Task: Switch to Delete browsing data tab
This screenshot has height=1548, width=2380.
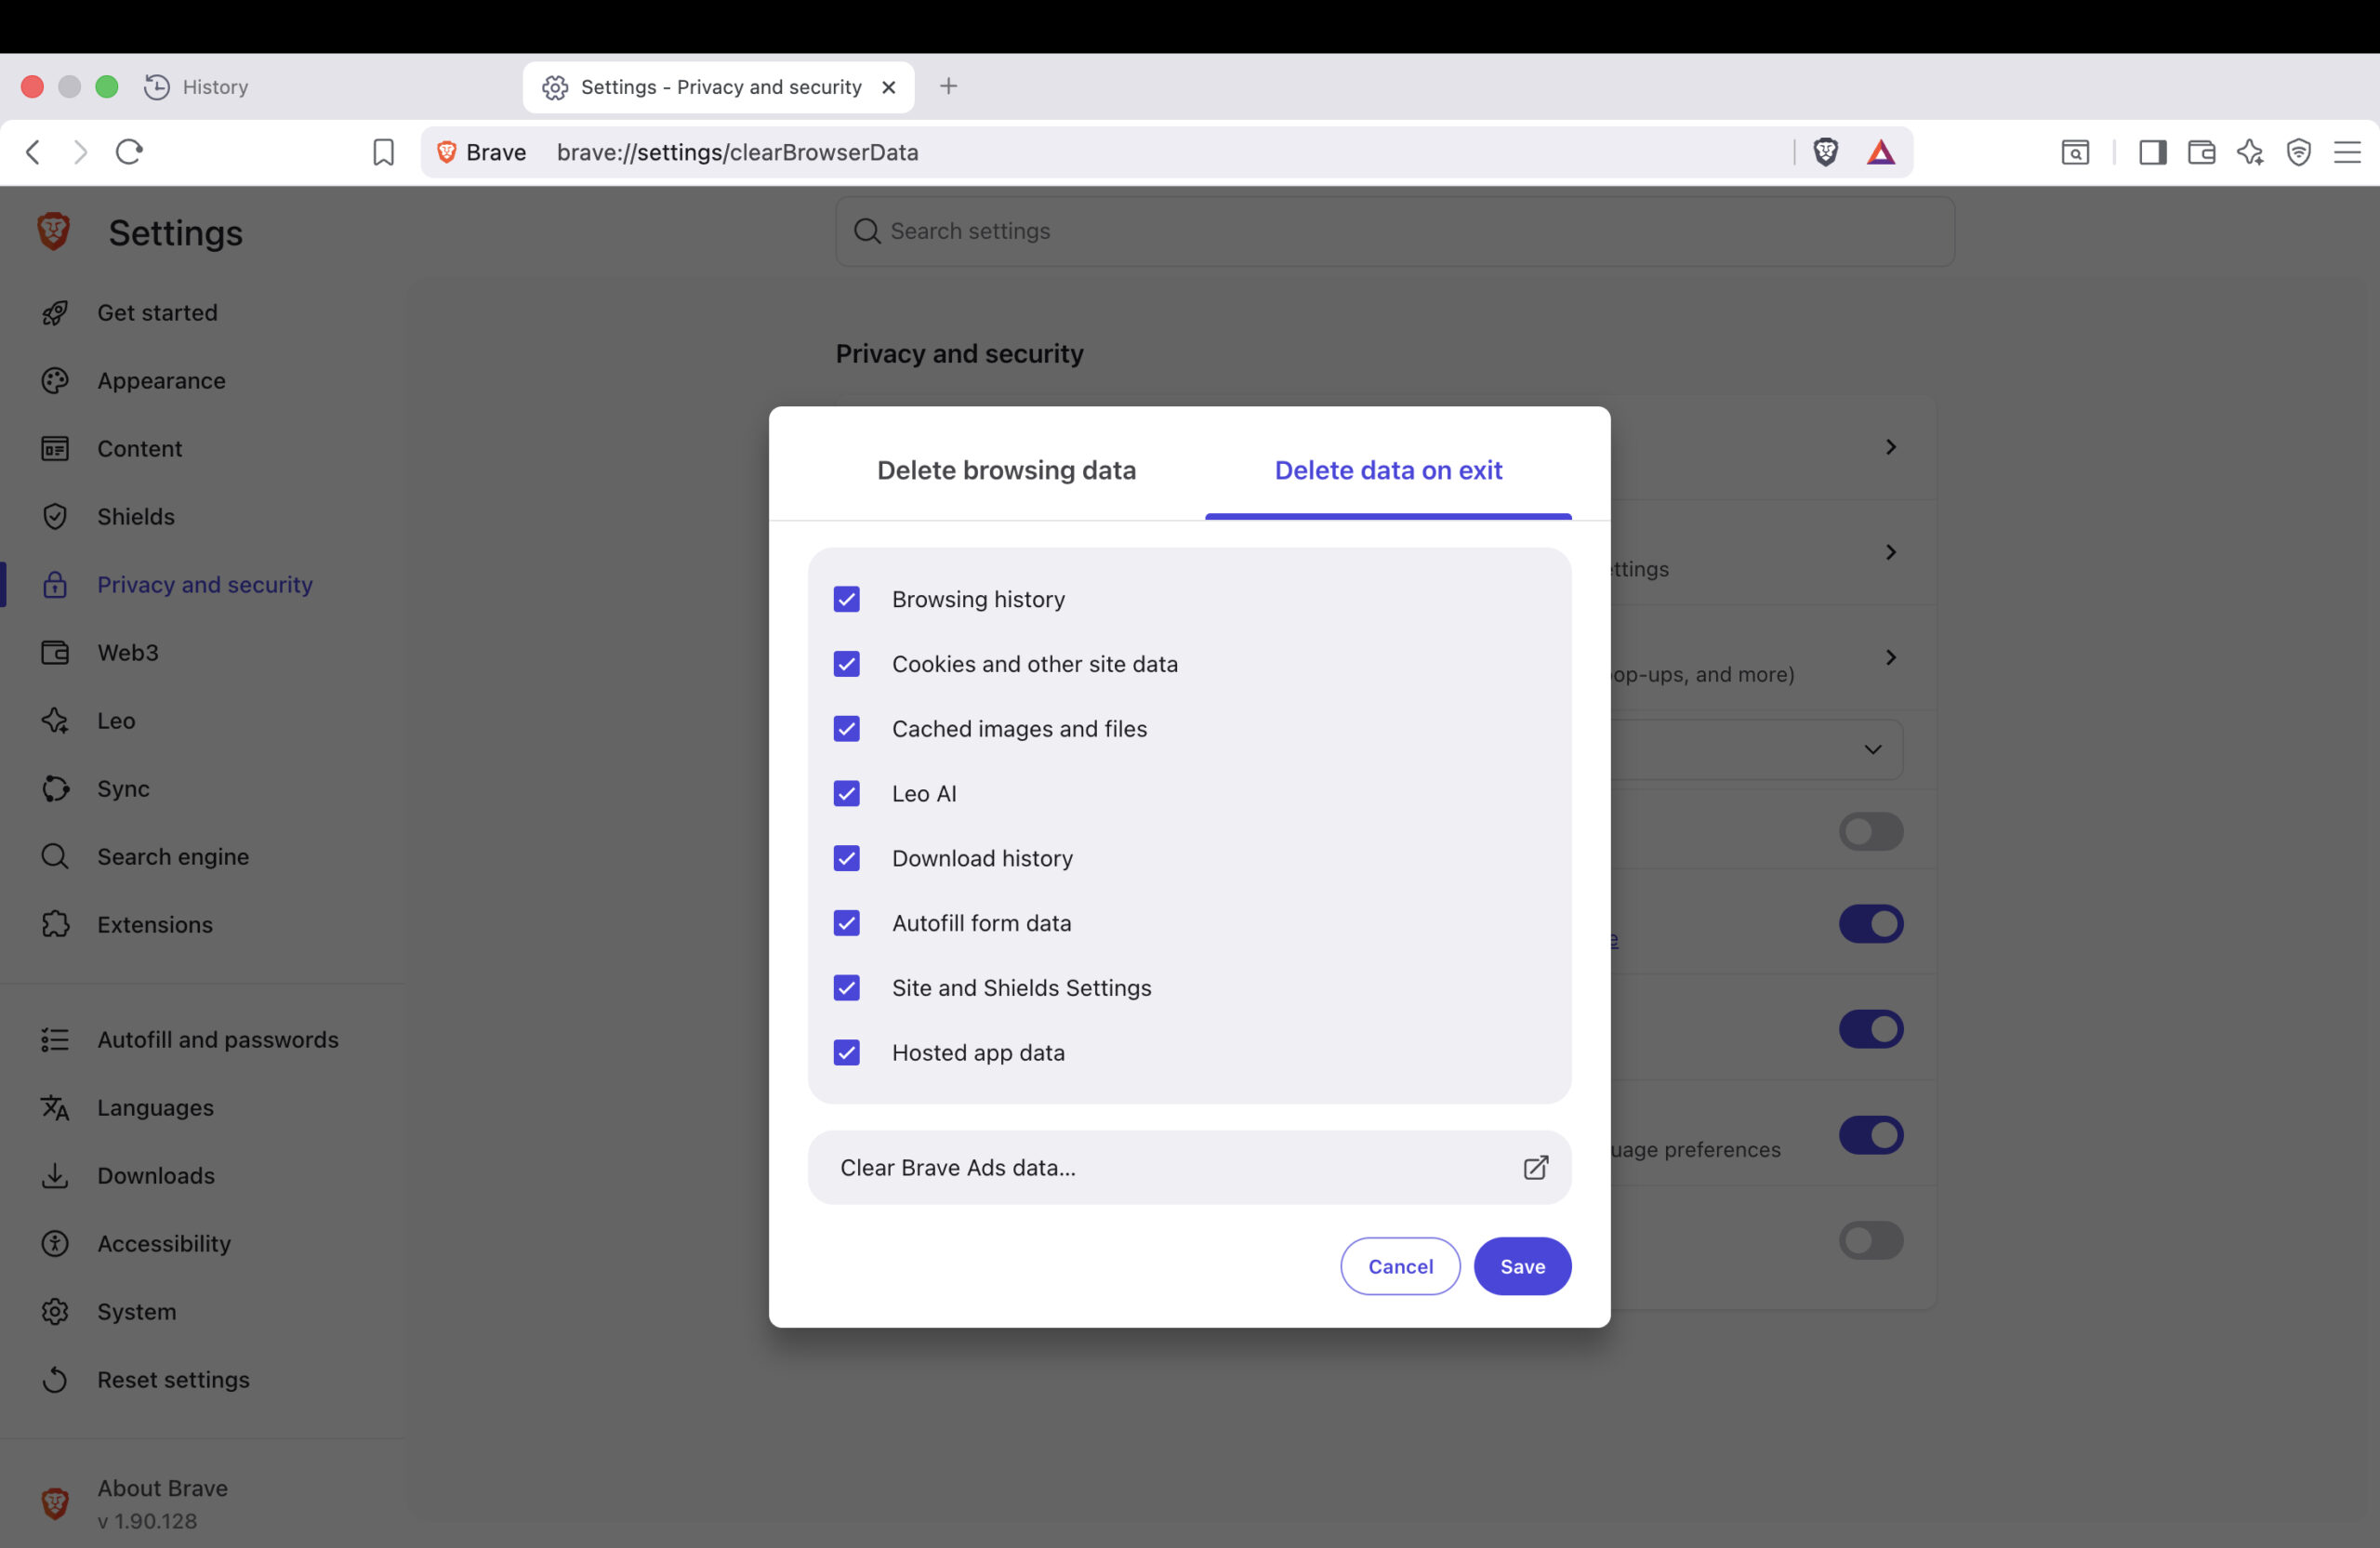Action: click(x=1006, y=470)
